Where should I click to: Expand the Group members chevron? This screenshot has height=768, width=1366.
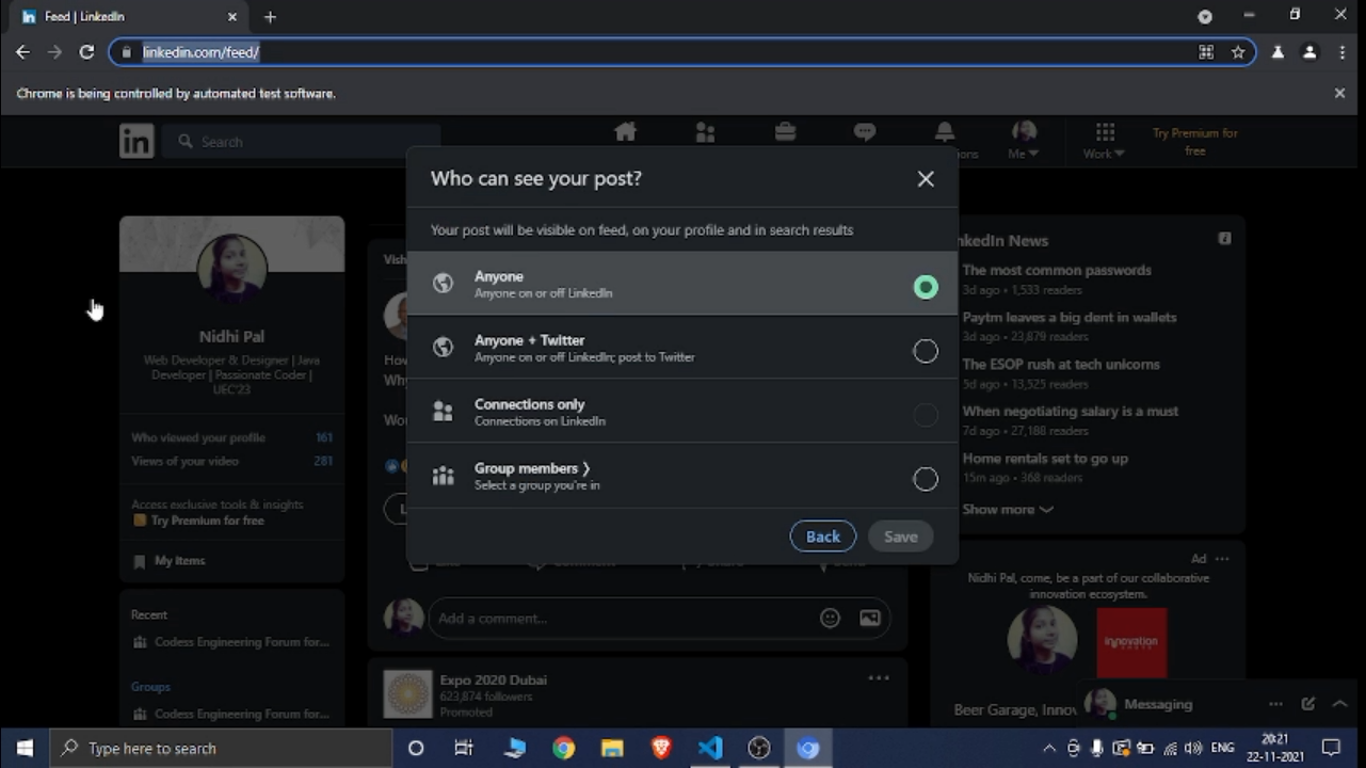tap(586, 468)
